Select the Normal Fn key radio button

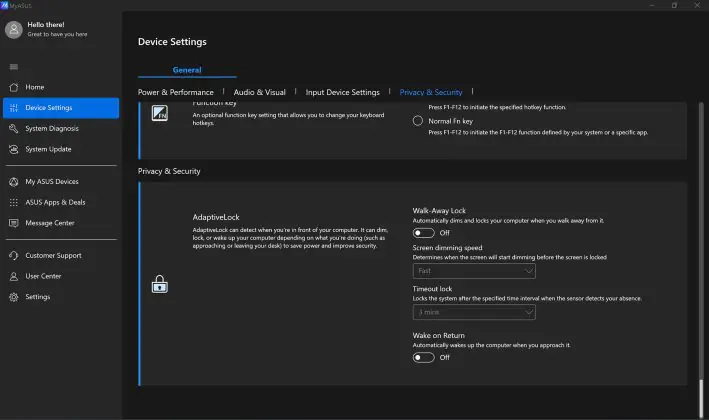click(x=418, y=121)
